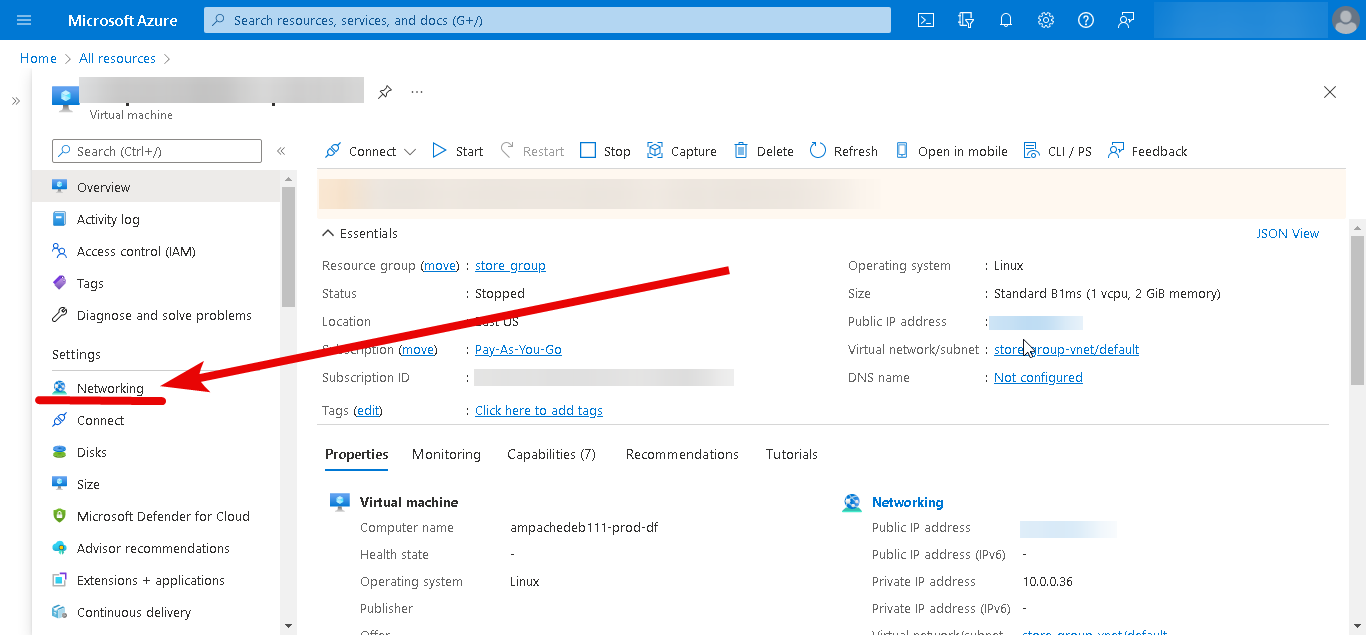Image resolution: width=1366 pixels, height=635 pixels.
Task: Close the virtual machine blade
Action: pos(1330,92)
